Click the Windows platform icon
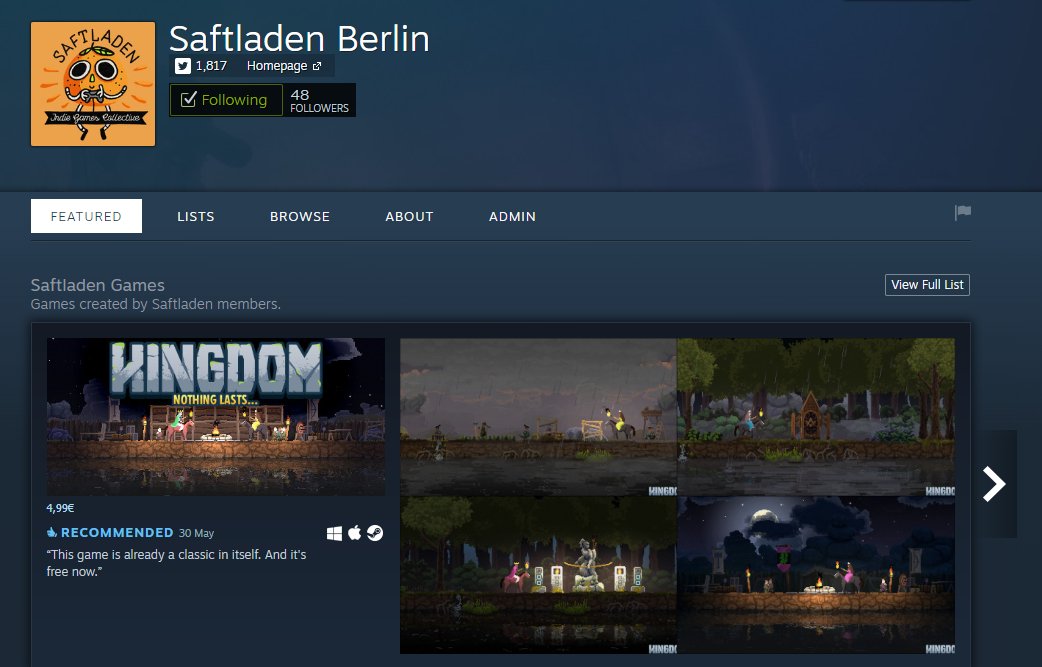The height and width of the screenshot is (667, 1042). point(334,533)
